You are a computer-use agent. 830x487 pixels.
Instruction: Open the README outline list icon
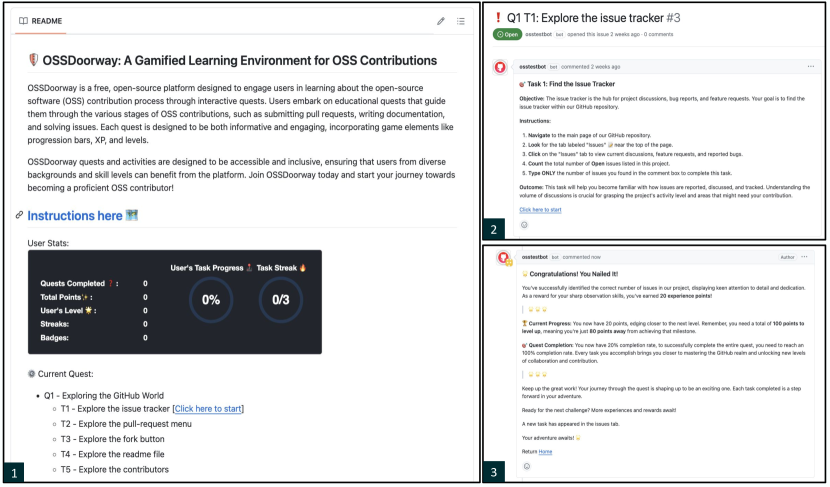461,21
